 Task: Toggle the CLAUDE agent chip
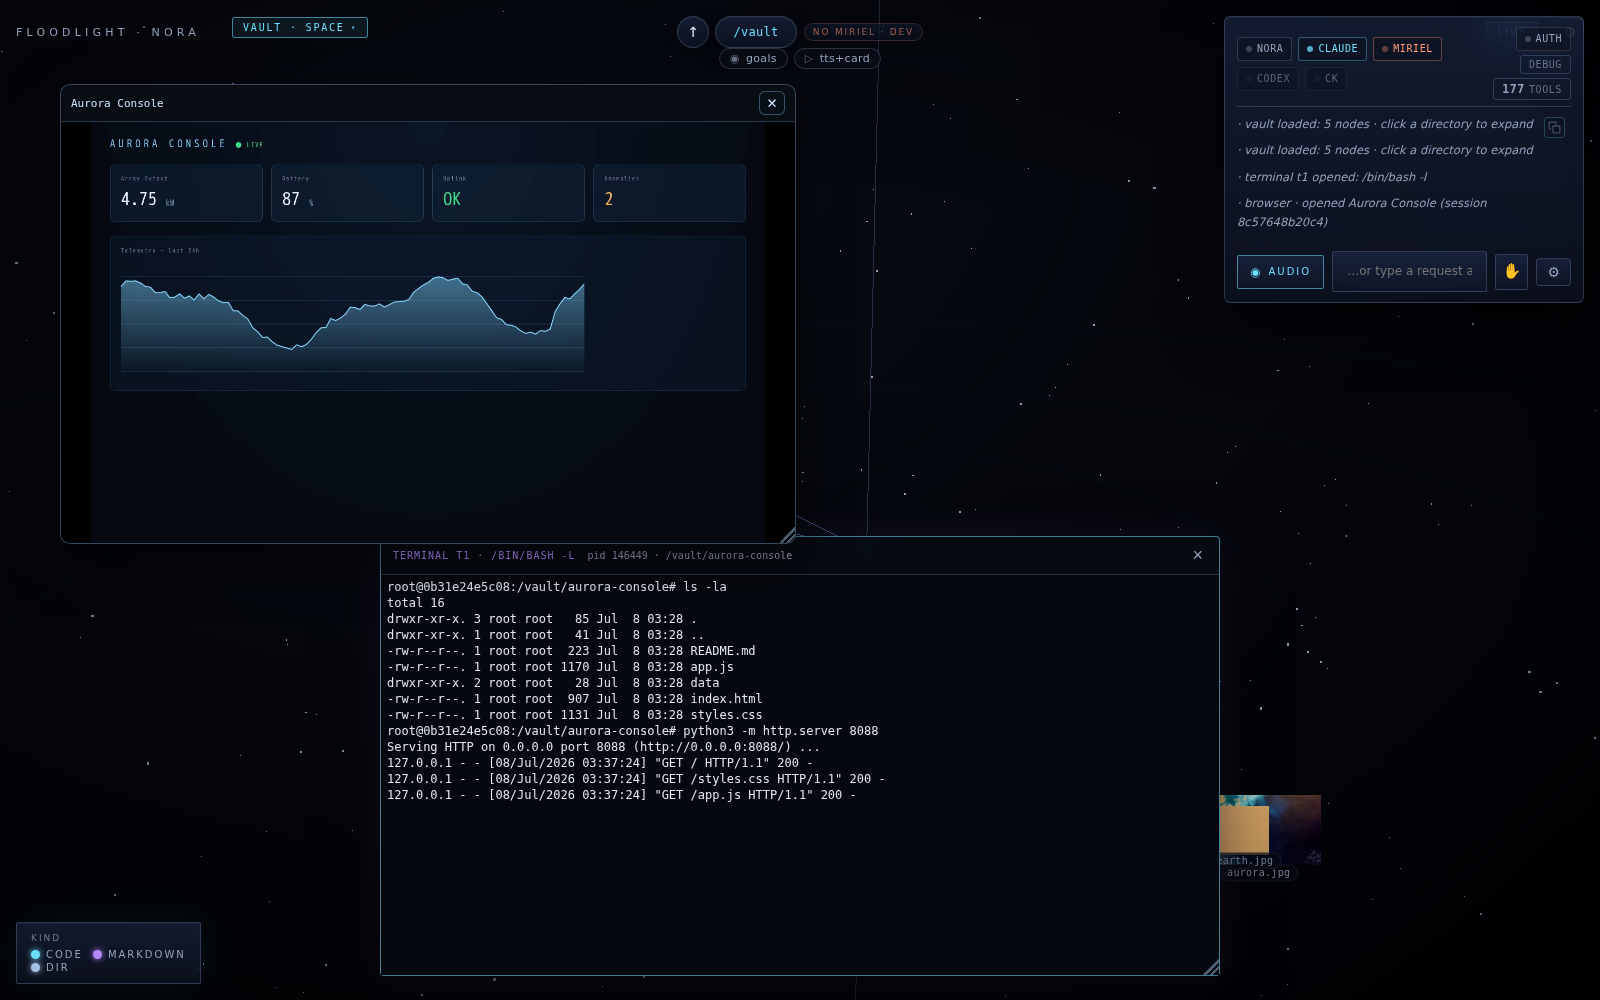(1332, 49)
